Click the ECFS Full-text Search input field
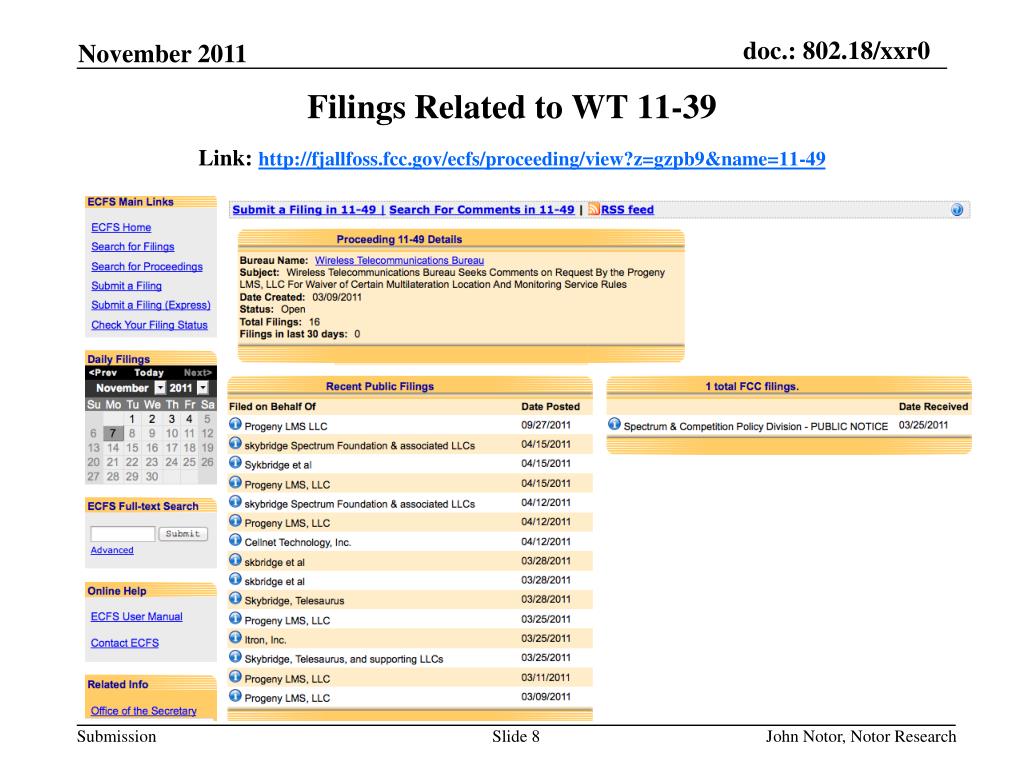1024x768 pixels. click(123, 534)
